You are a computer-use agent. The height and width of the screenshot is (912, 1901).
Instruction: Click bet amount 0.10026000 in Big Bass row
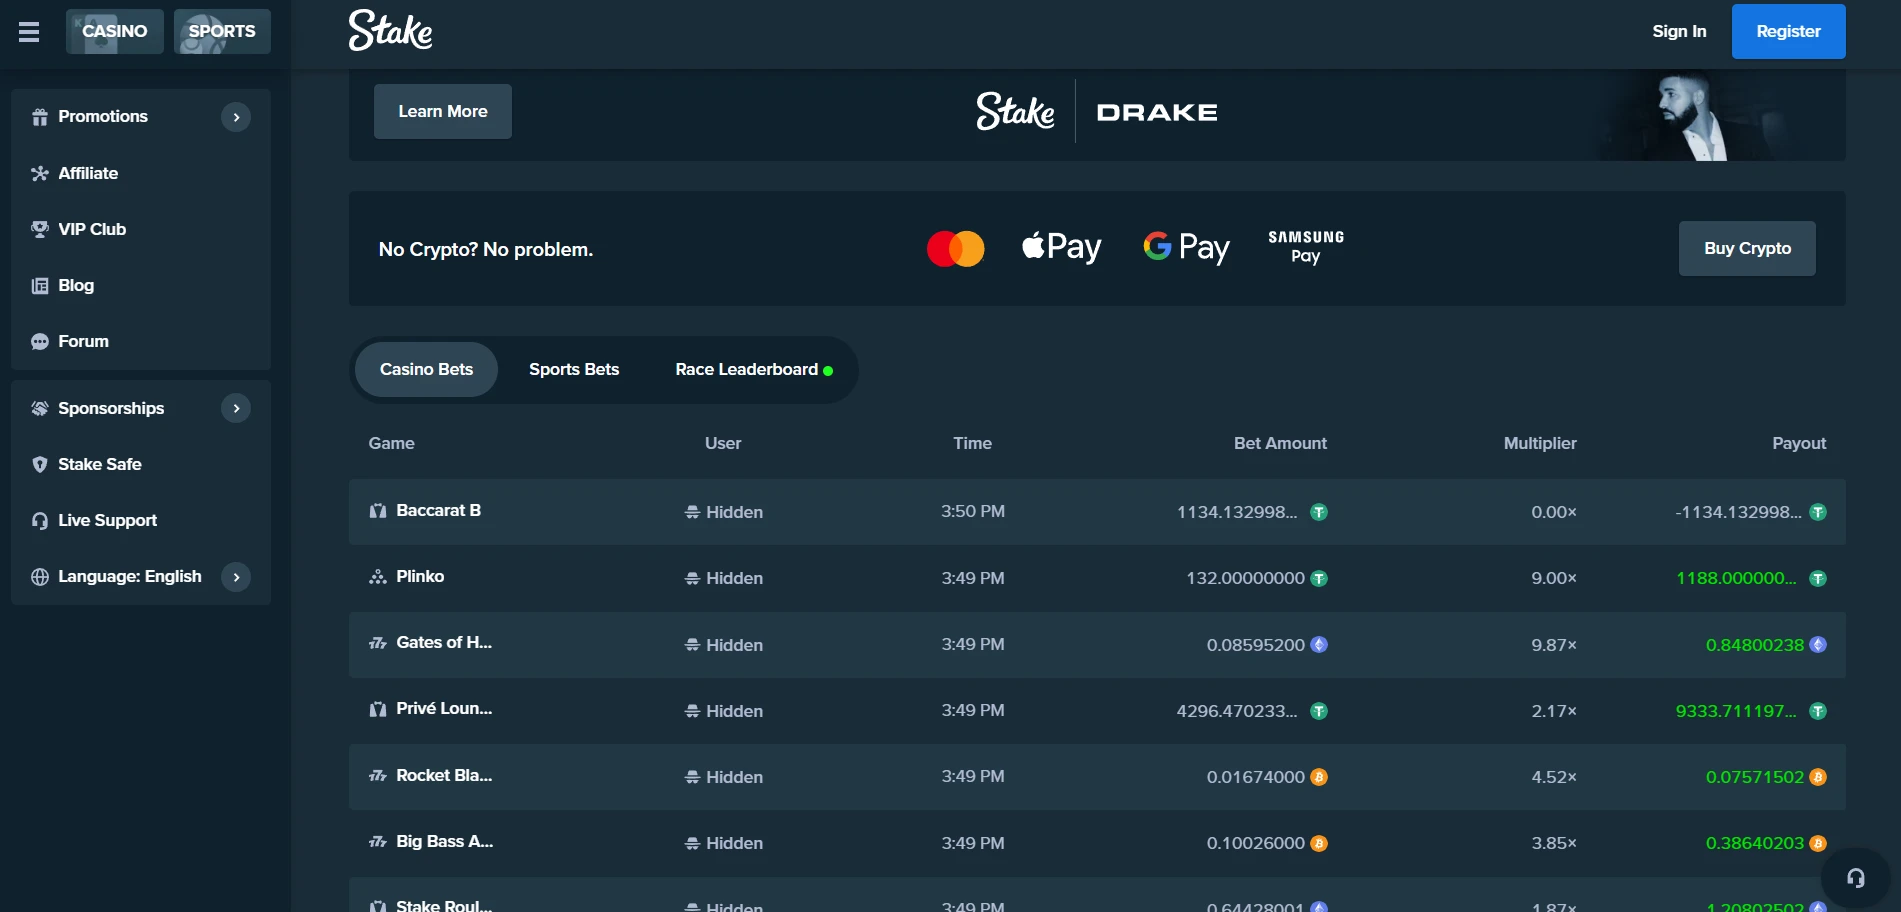tap(1255, 843)
